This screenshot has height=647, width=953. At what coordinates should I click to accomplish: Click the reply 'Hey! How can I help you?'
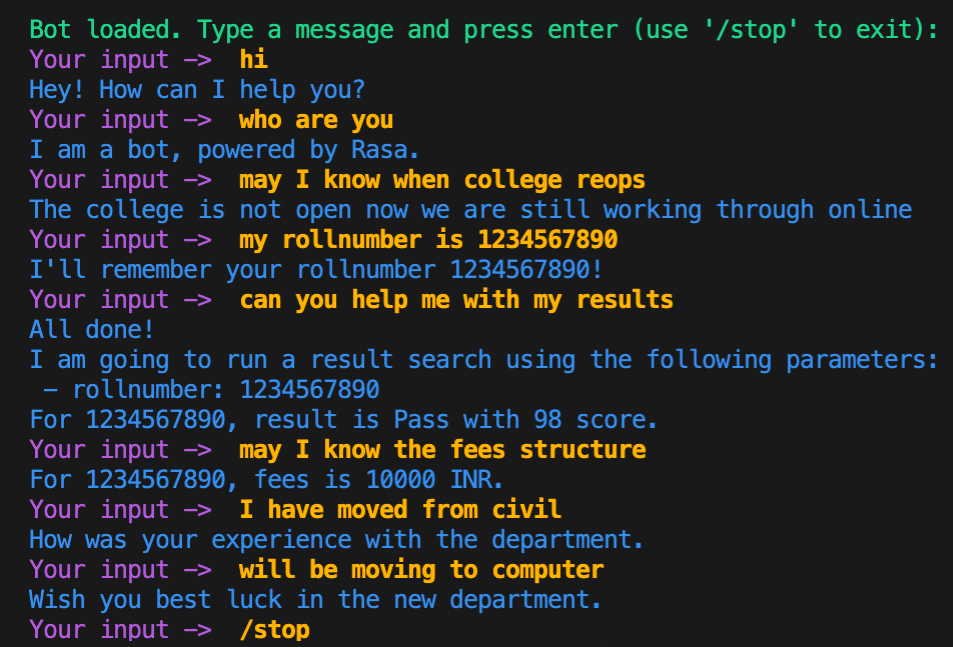coord(197,90)
